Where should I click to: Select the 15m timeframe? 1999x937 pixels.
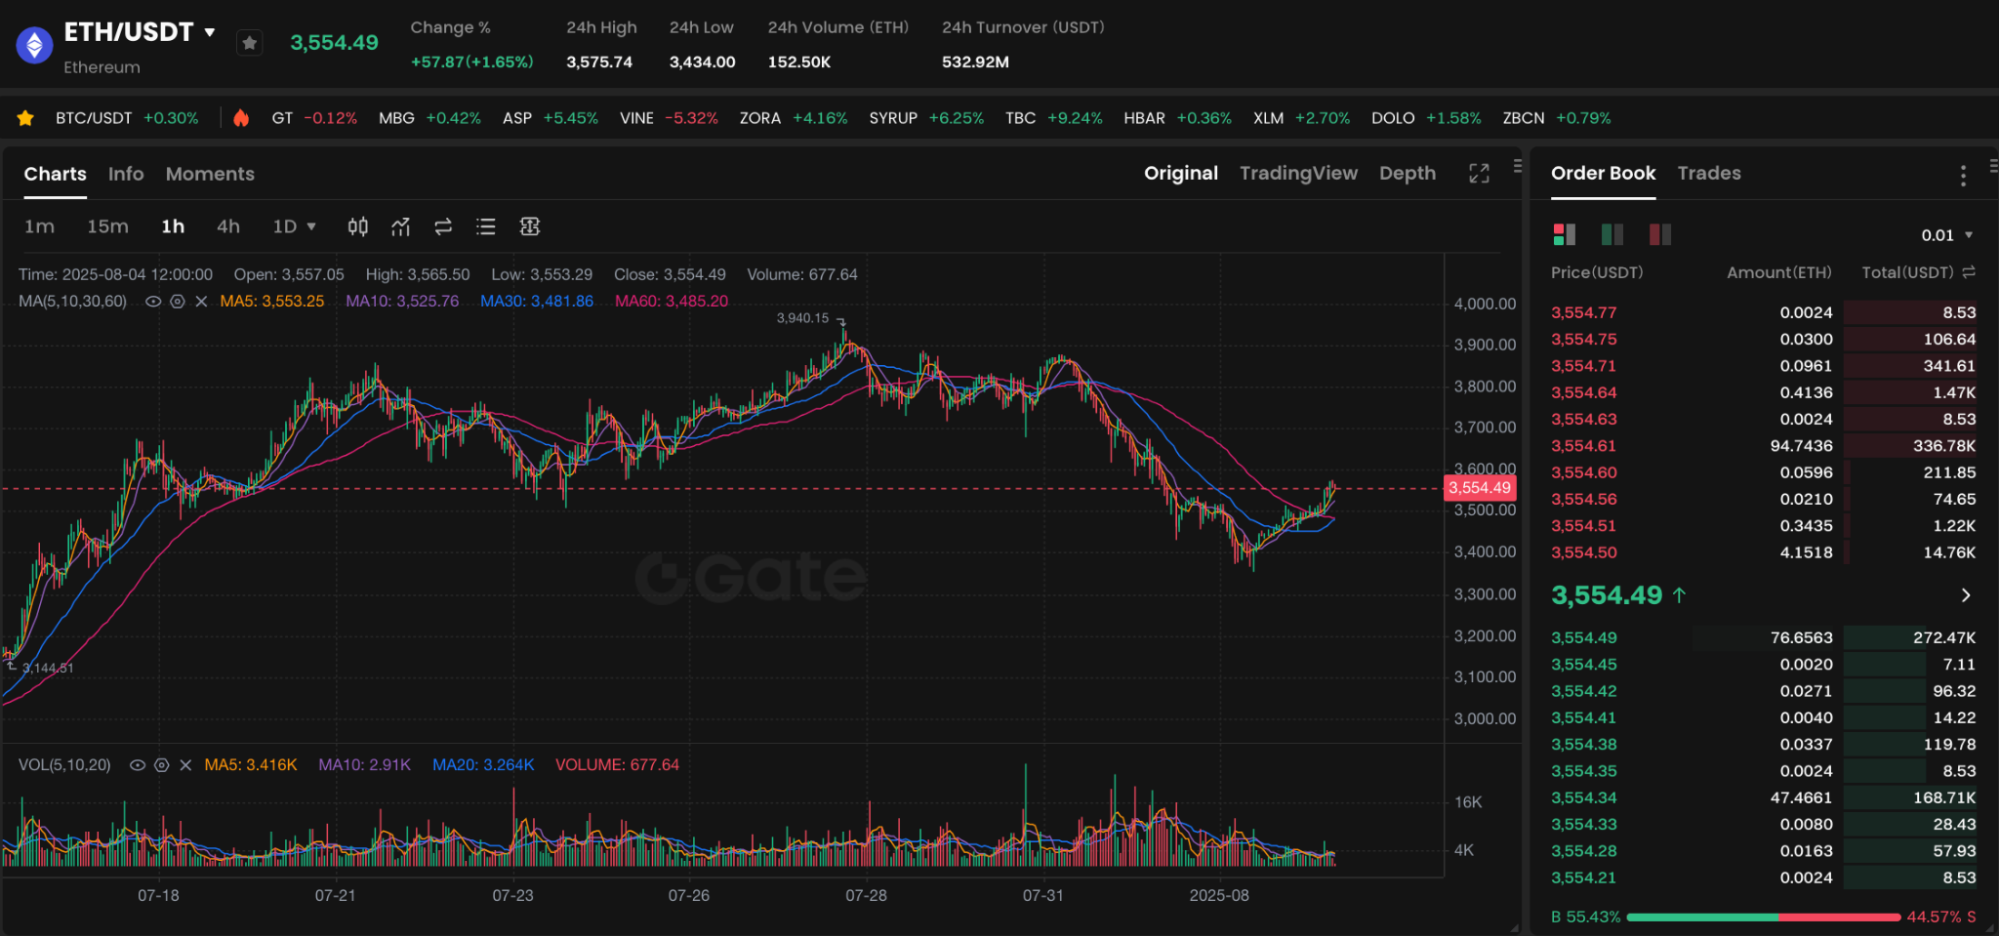(x=107, y=227)
